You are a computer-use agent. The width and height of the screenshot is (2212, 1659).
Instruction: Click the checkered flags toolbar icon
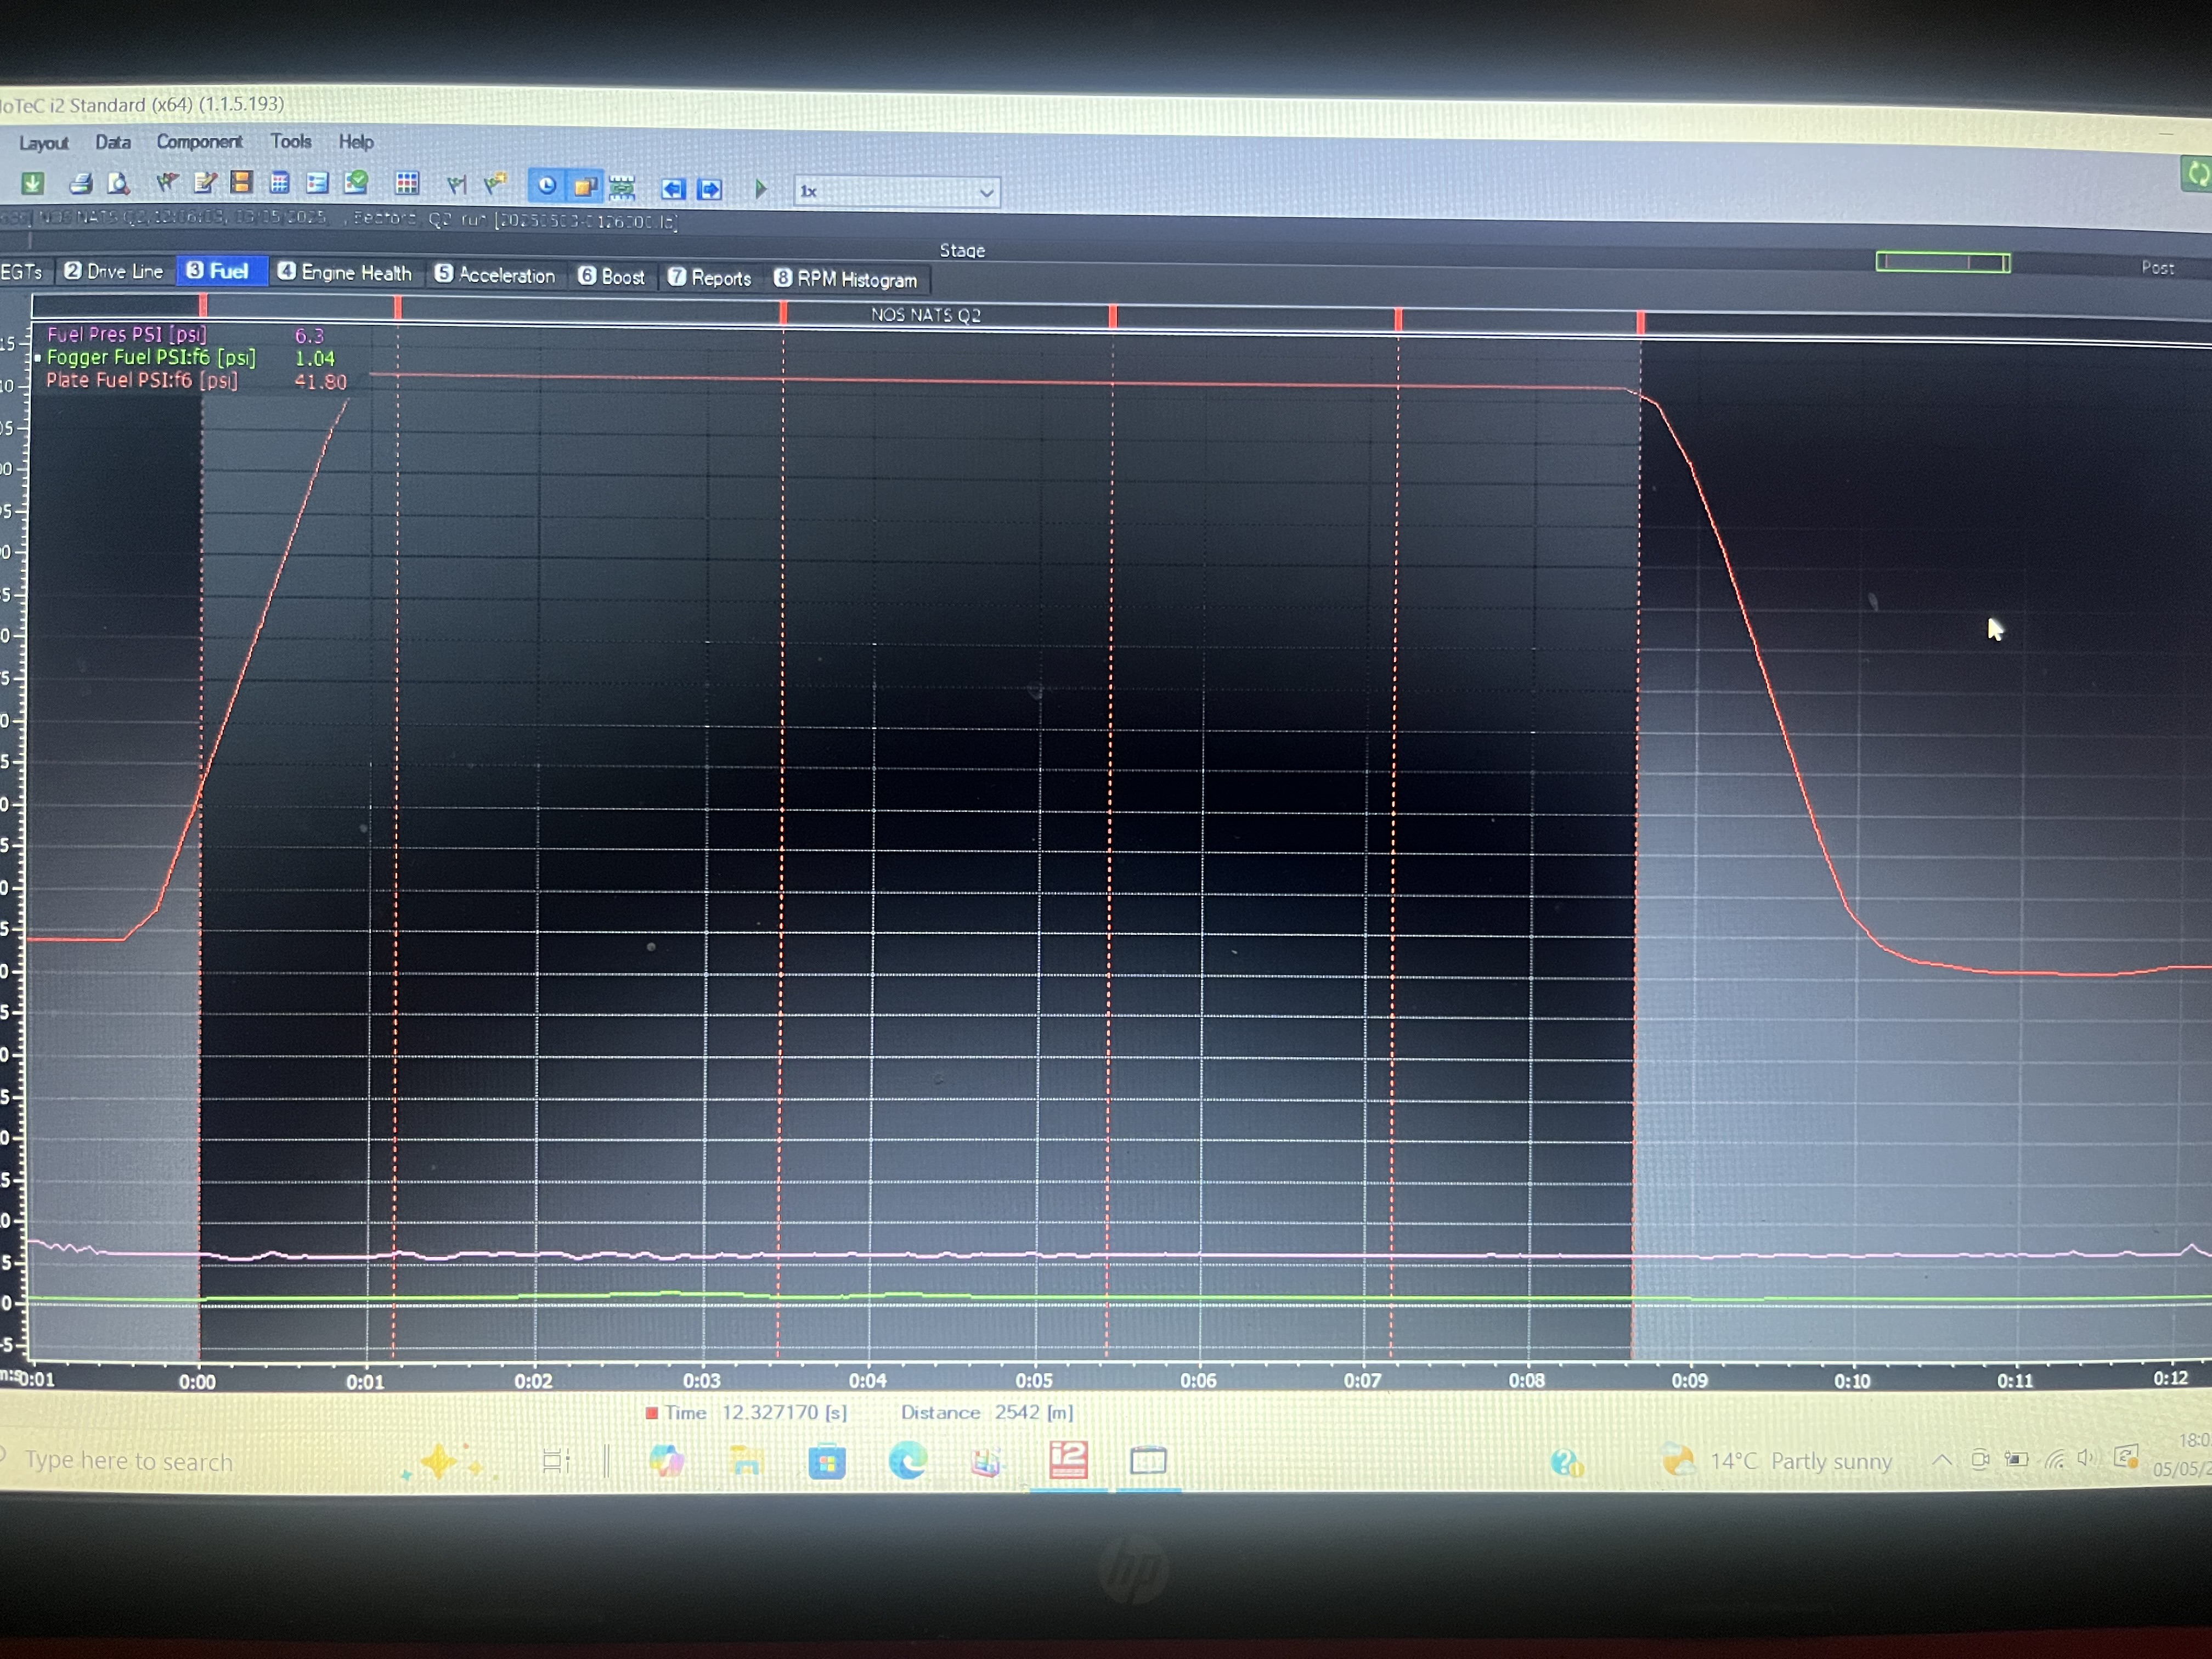pos(166,182)
